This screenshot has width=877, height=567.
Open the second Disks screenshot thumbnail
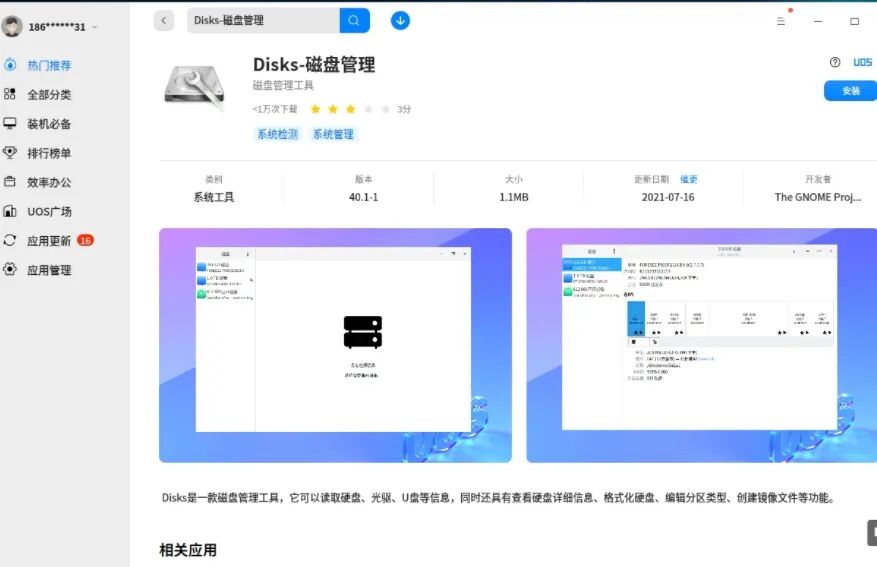pos(701,345)
